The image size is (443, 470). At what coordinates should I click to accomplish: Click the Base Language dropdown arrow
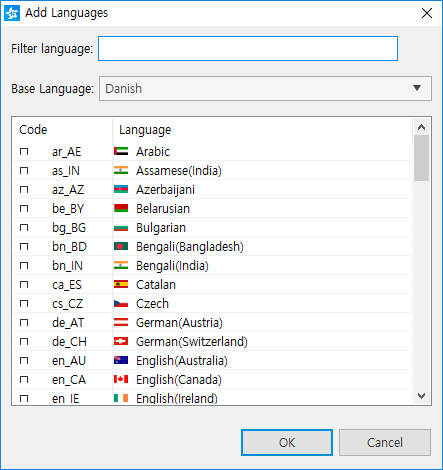[417, 88]
